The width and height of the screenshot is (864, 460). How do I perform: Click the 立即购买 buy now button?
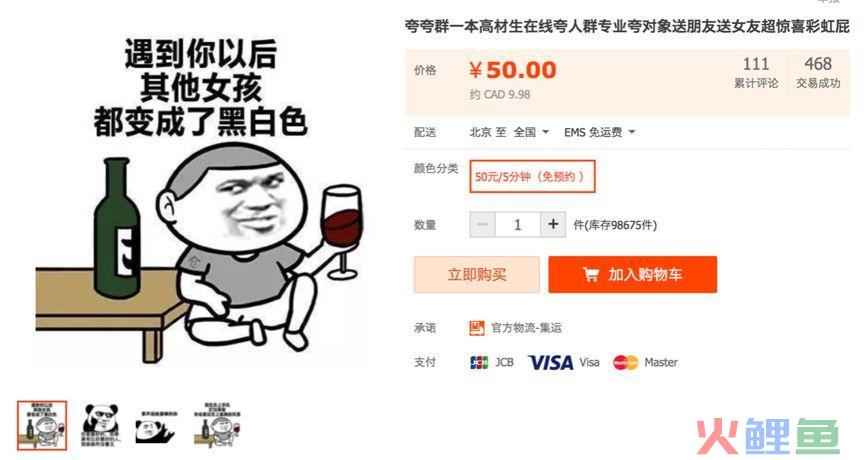(x=477, y=274)
